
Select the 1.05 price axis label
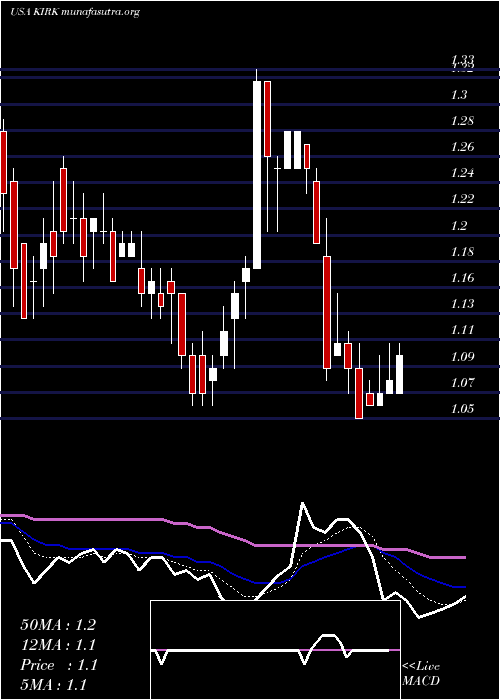coord(462,408)
